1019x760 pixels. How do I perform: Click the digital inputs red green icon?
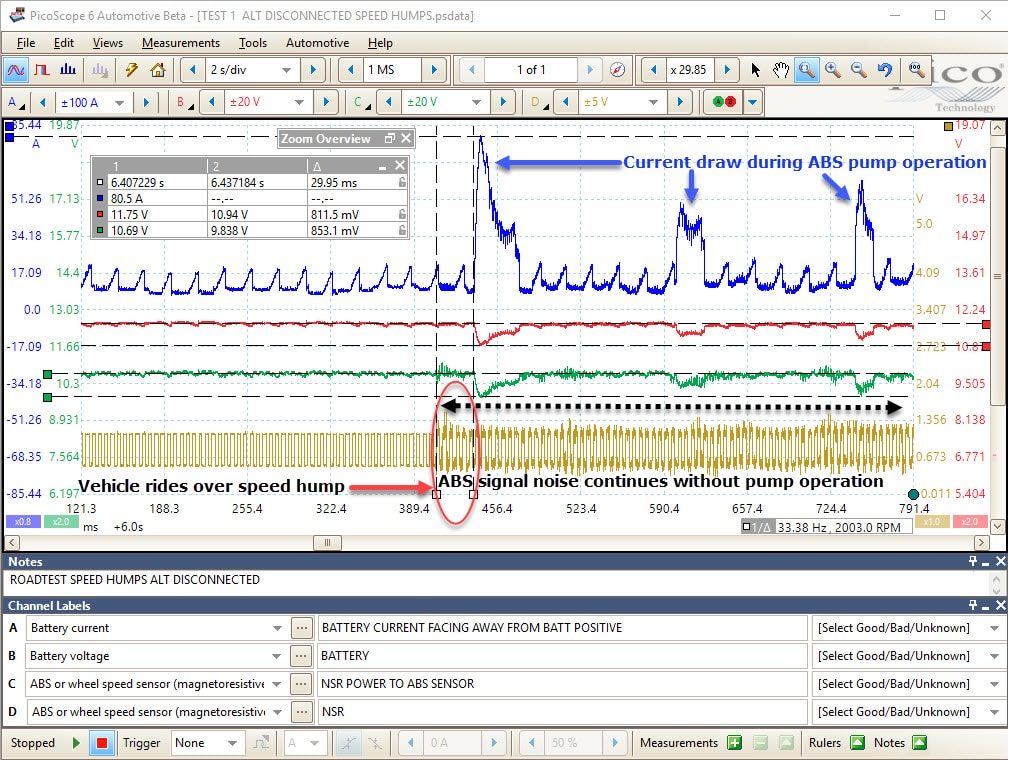tap(723, 102)
